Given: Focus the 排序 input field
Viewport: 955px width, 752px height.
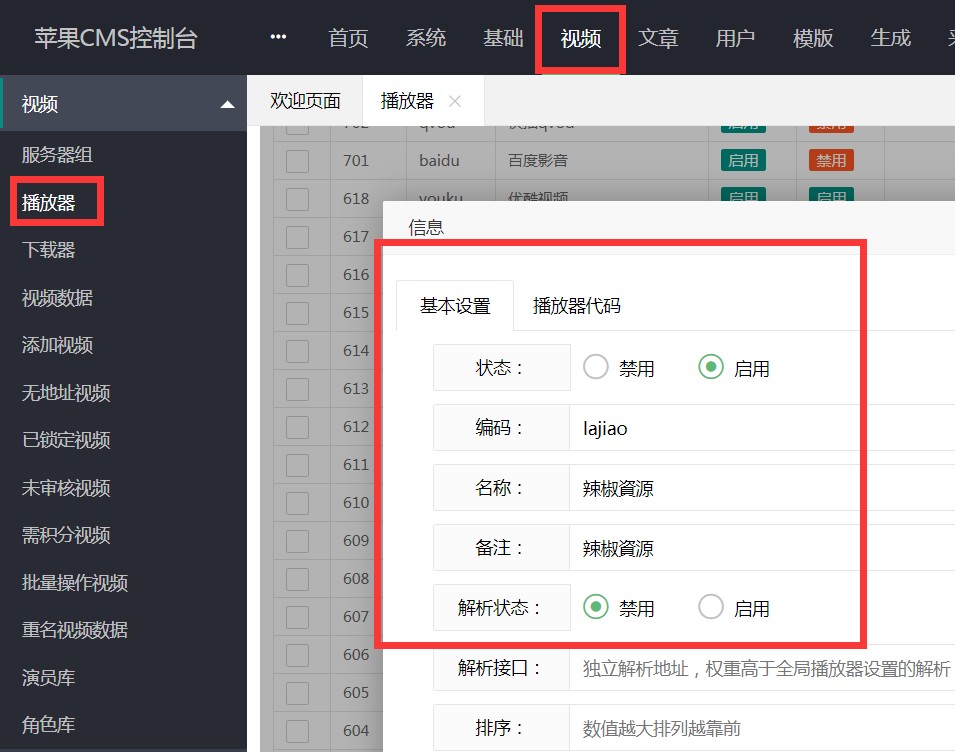Looking at the screenshot, I should pyautogui.click(x=762, y=728).
